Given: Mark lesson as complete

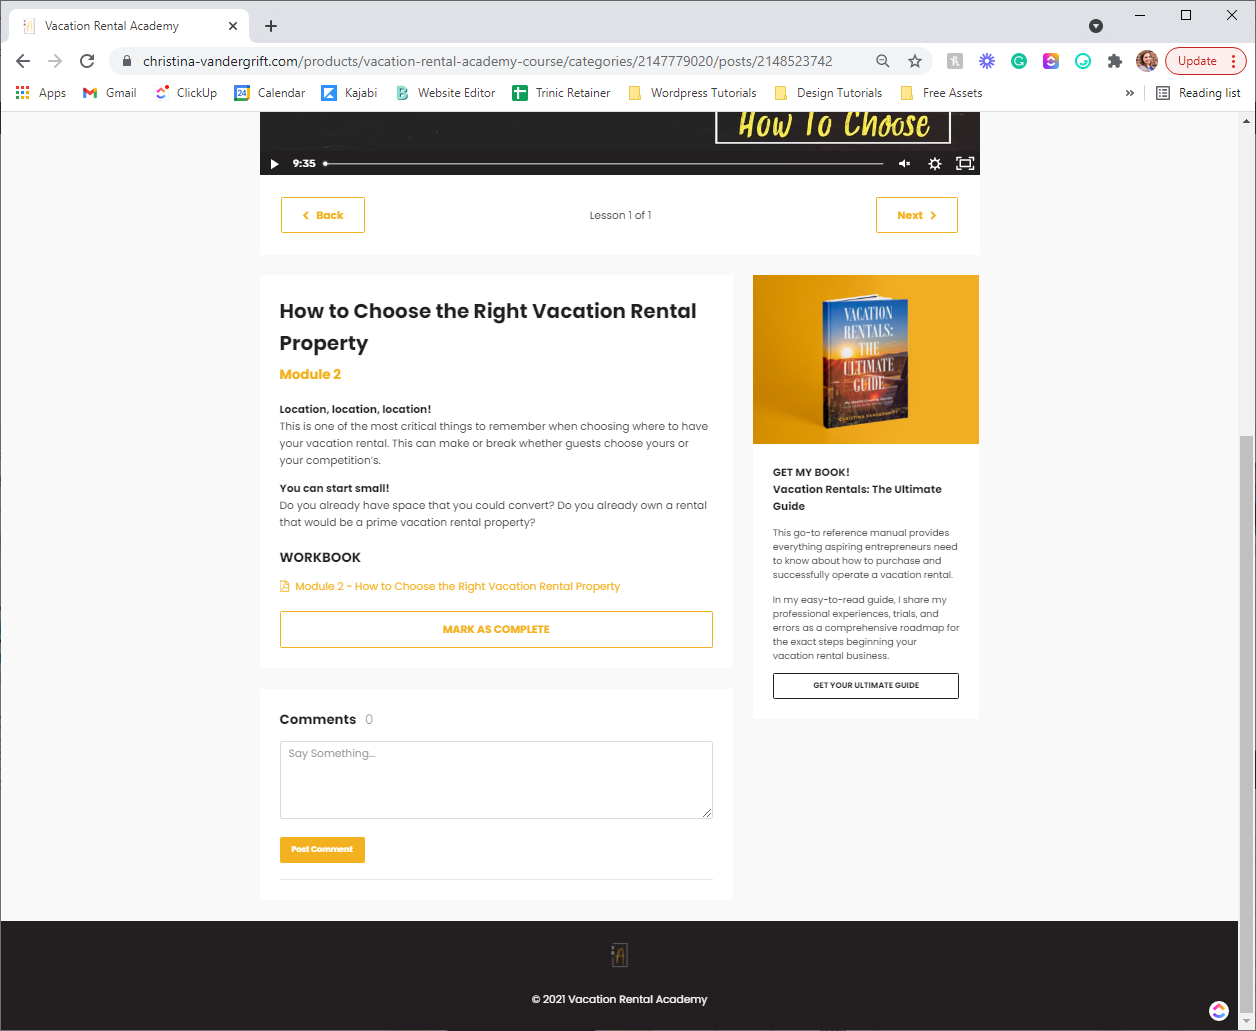Looking at the screenshot, I should [496, 629].
